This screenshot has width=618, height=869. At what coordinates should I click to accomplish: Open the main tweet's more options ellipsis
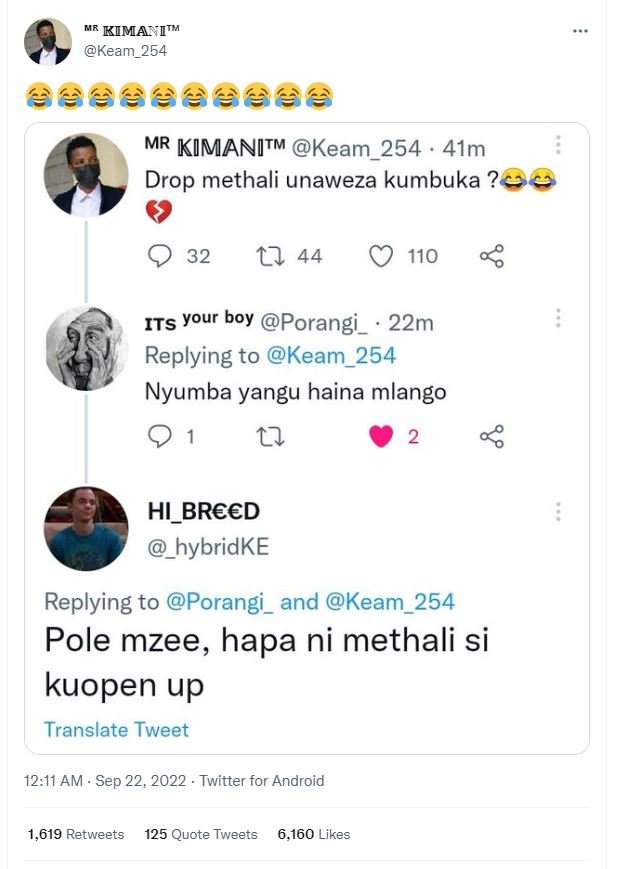[x=580, y=31]
